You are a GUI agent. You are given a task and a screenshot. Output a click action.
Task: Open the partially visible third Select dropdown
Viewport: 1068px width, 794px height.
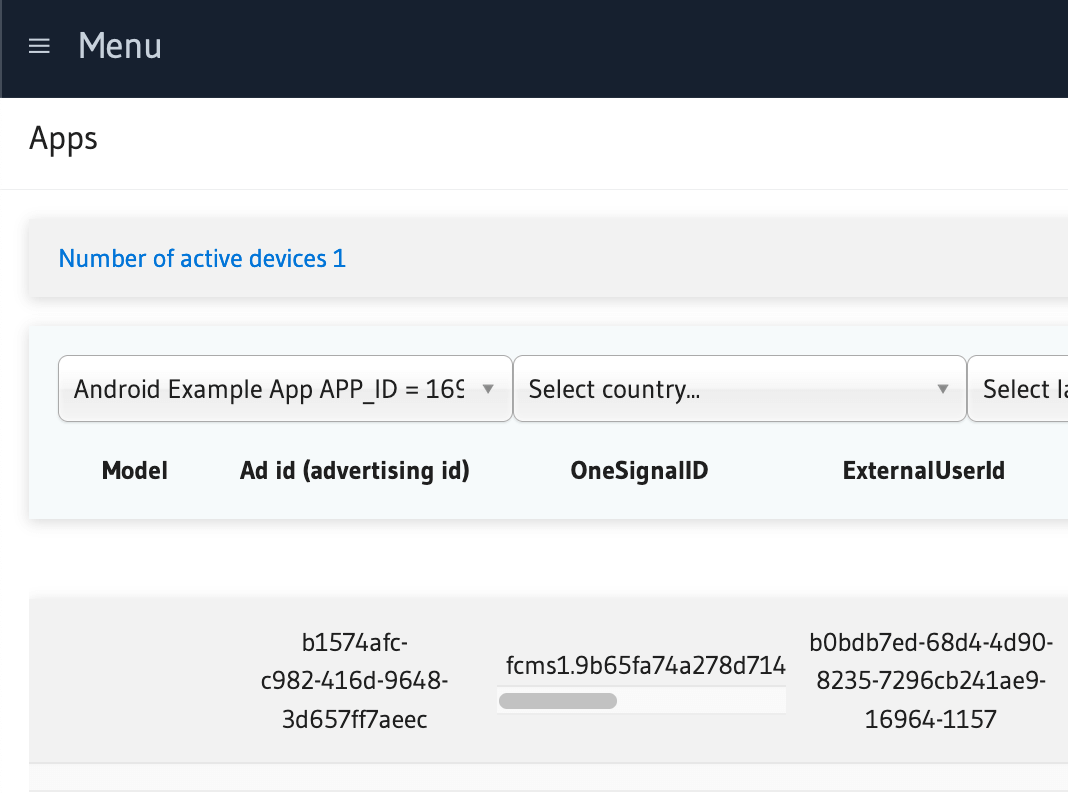1018,389
